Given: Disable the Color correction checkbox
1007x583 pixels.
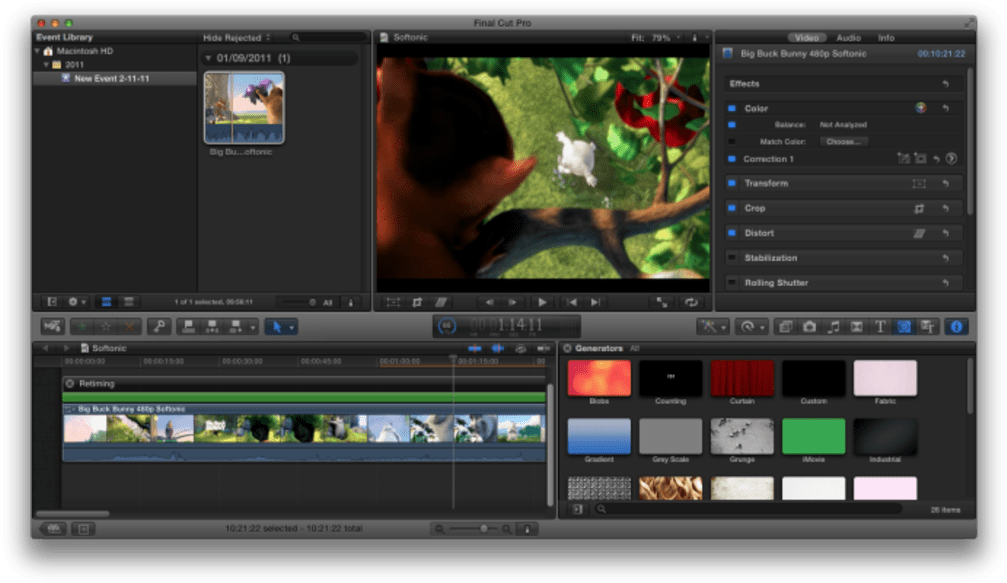Looking at the screenshot, I should 730,108.
